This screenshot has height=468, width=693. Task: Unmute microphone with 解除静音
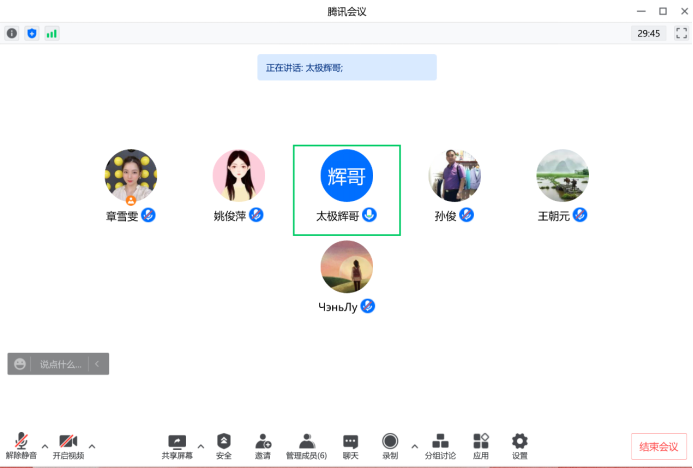21,446
